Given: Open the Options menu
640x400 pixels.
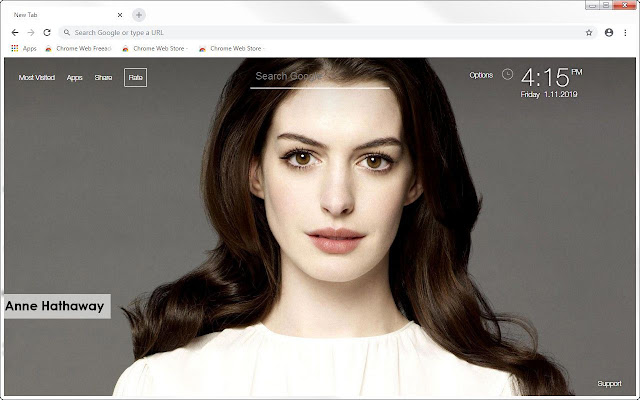Looking at the screenshot, I should [x=481, y=75].
